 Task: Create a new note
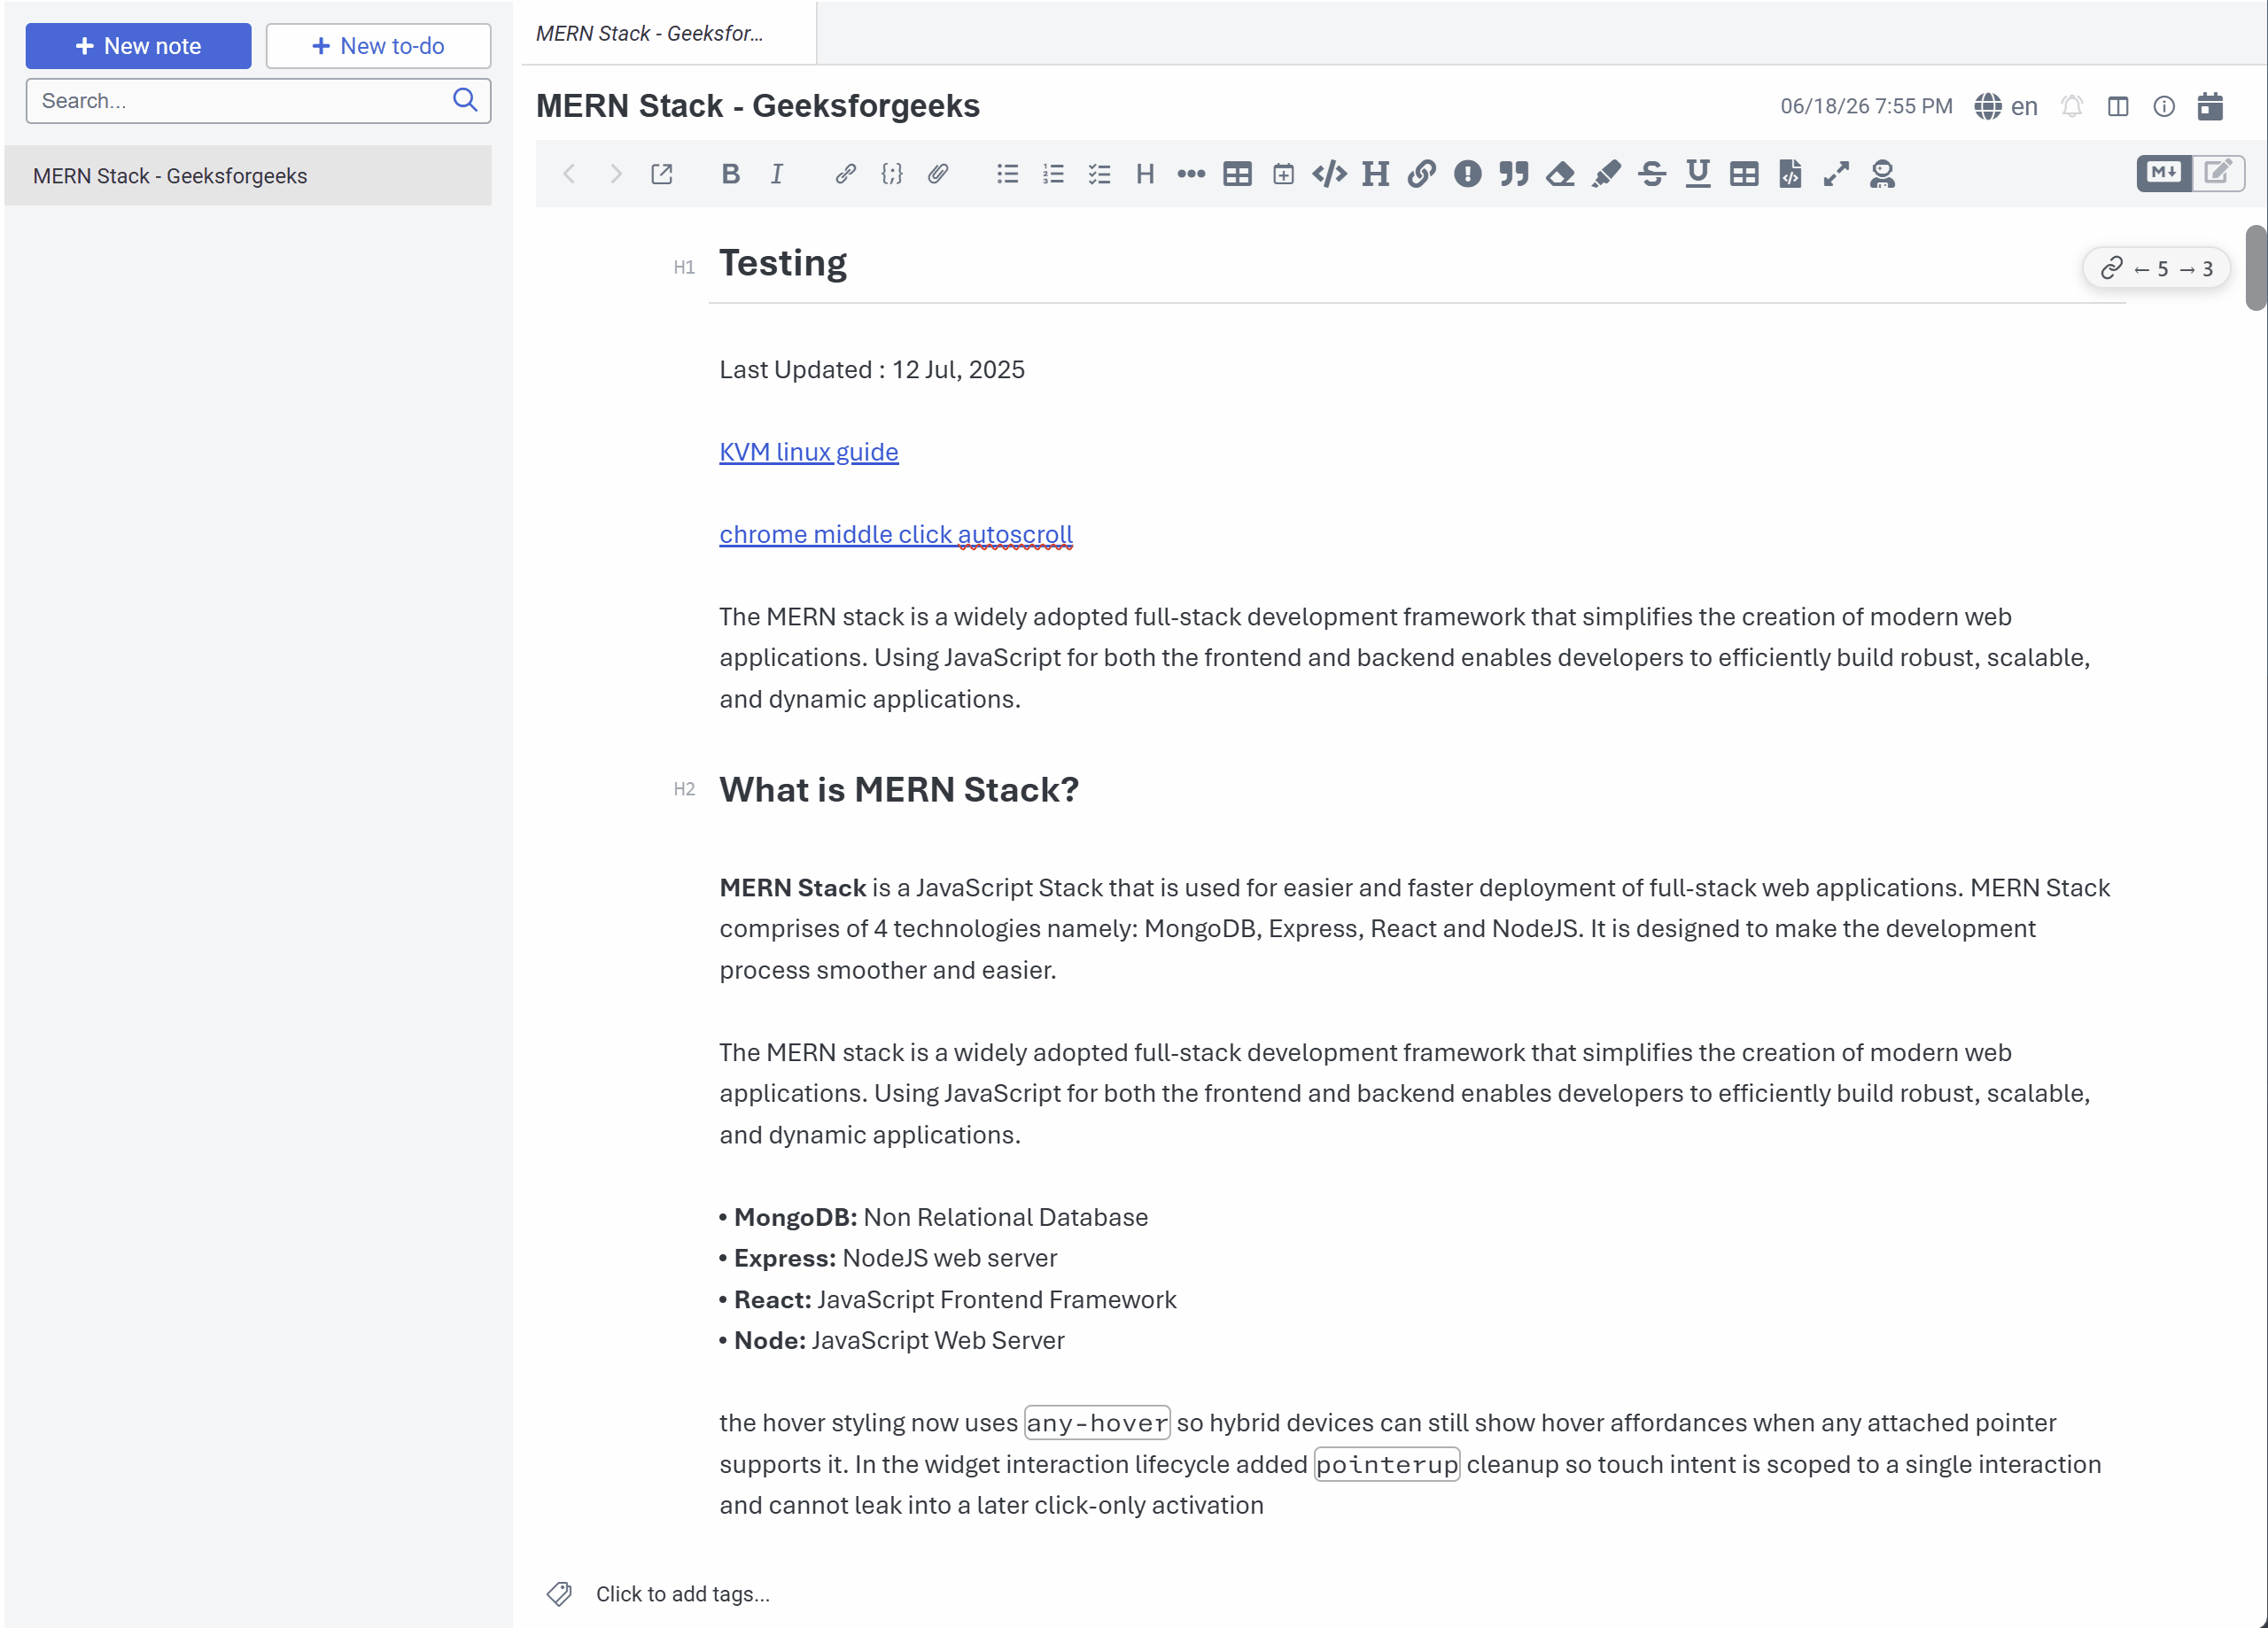tap(138, 46)
